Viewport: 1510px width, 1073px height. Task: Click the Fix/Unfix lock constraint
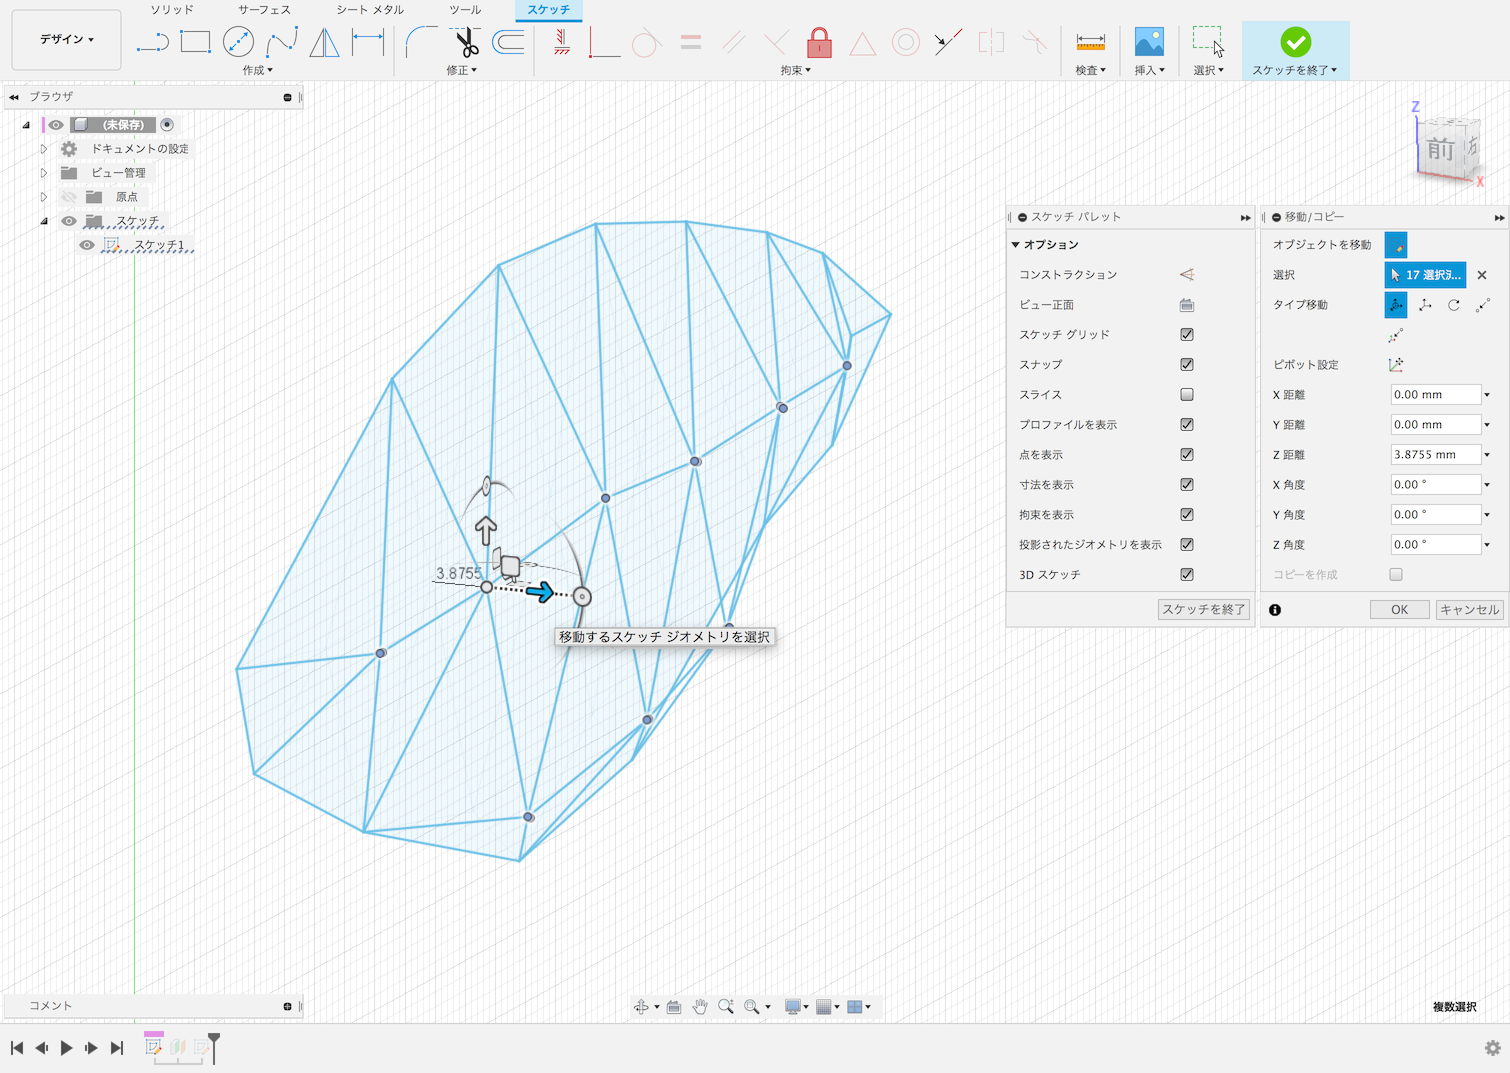[819, 42]
